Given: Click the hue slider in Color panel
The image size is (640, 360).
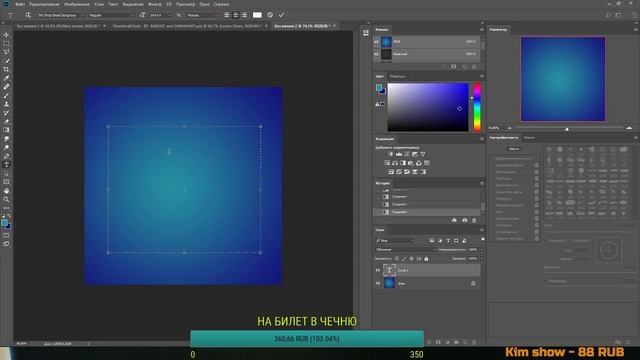Looking at the screenshot, I should click(x=477, y=107).
